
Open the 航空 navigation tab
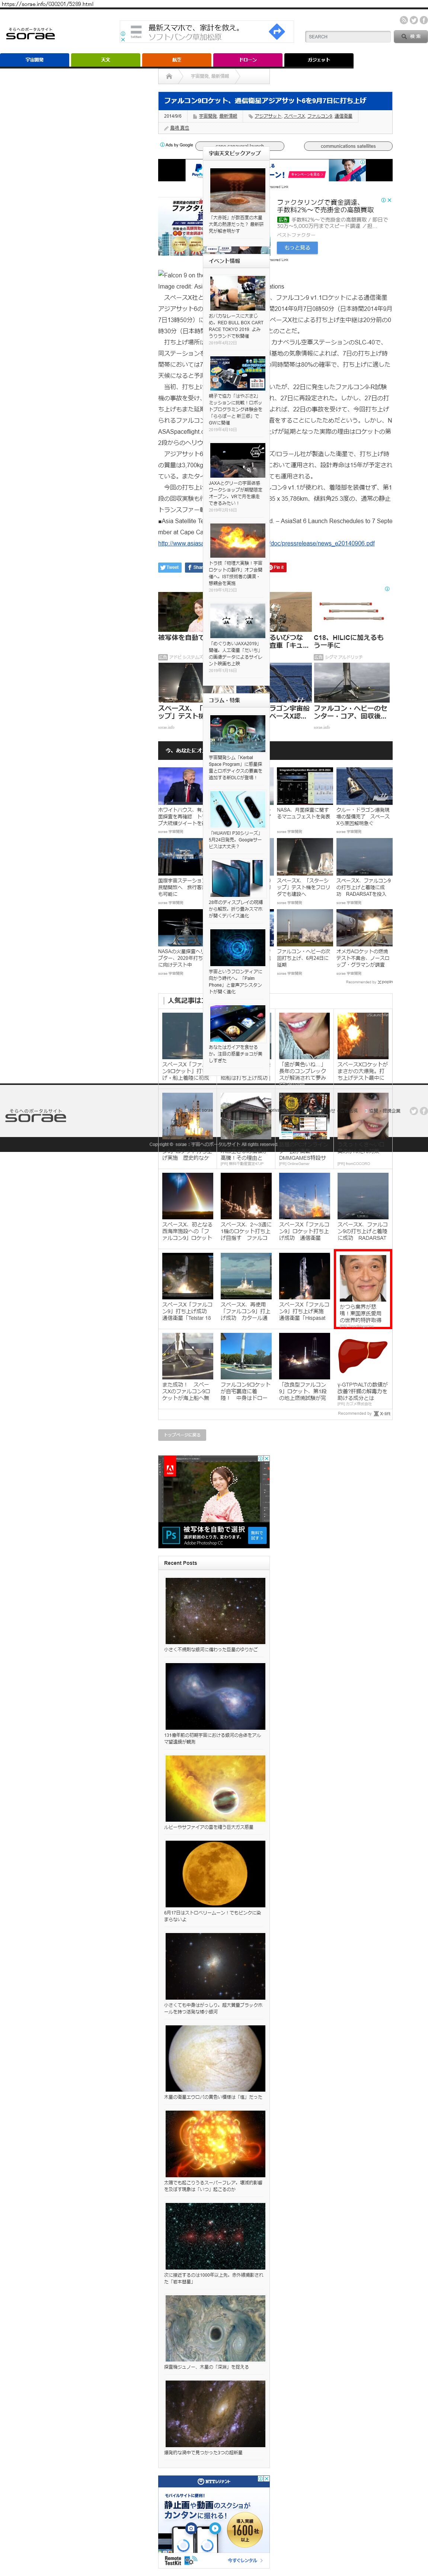coord(177,60)
